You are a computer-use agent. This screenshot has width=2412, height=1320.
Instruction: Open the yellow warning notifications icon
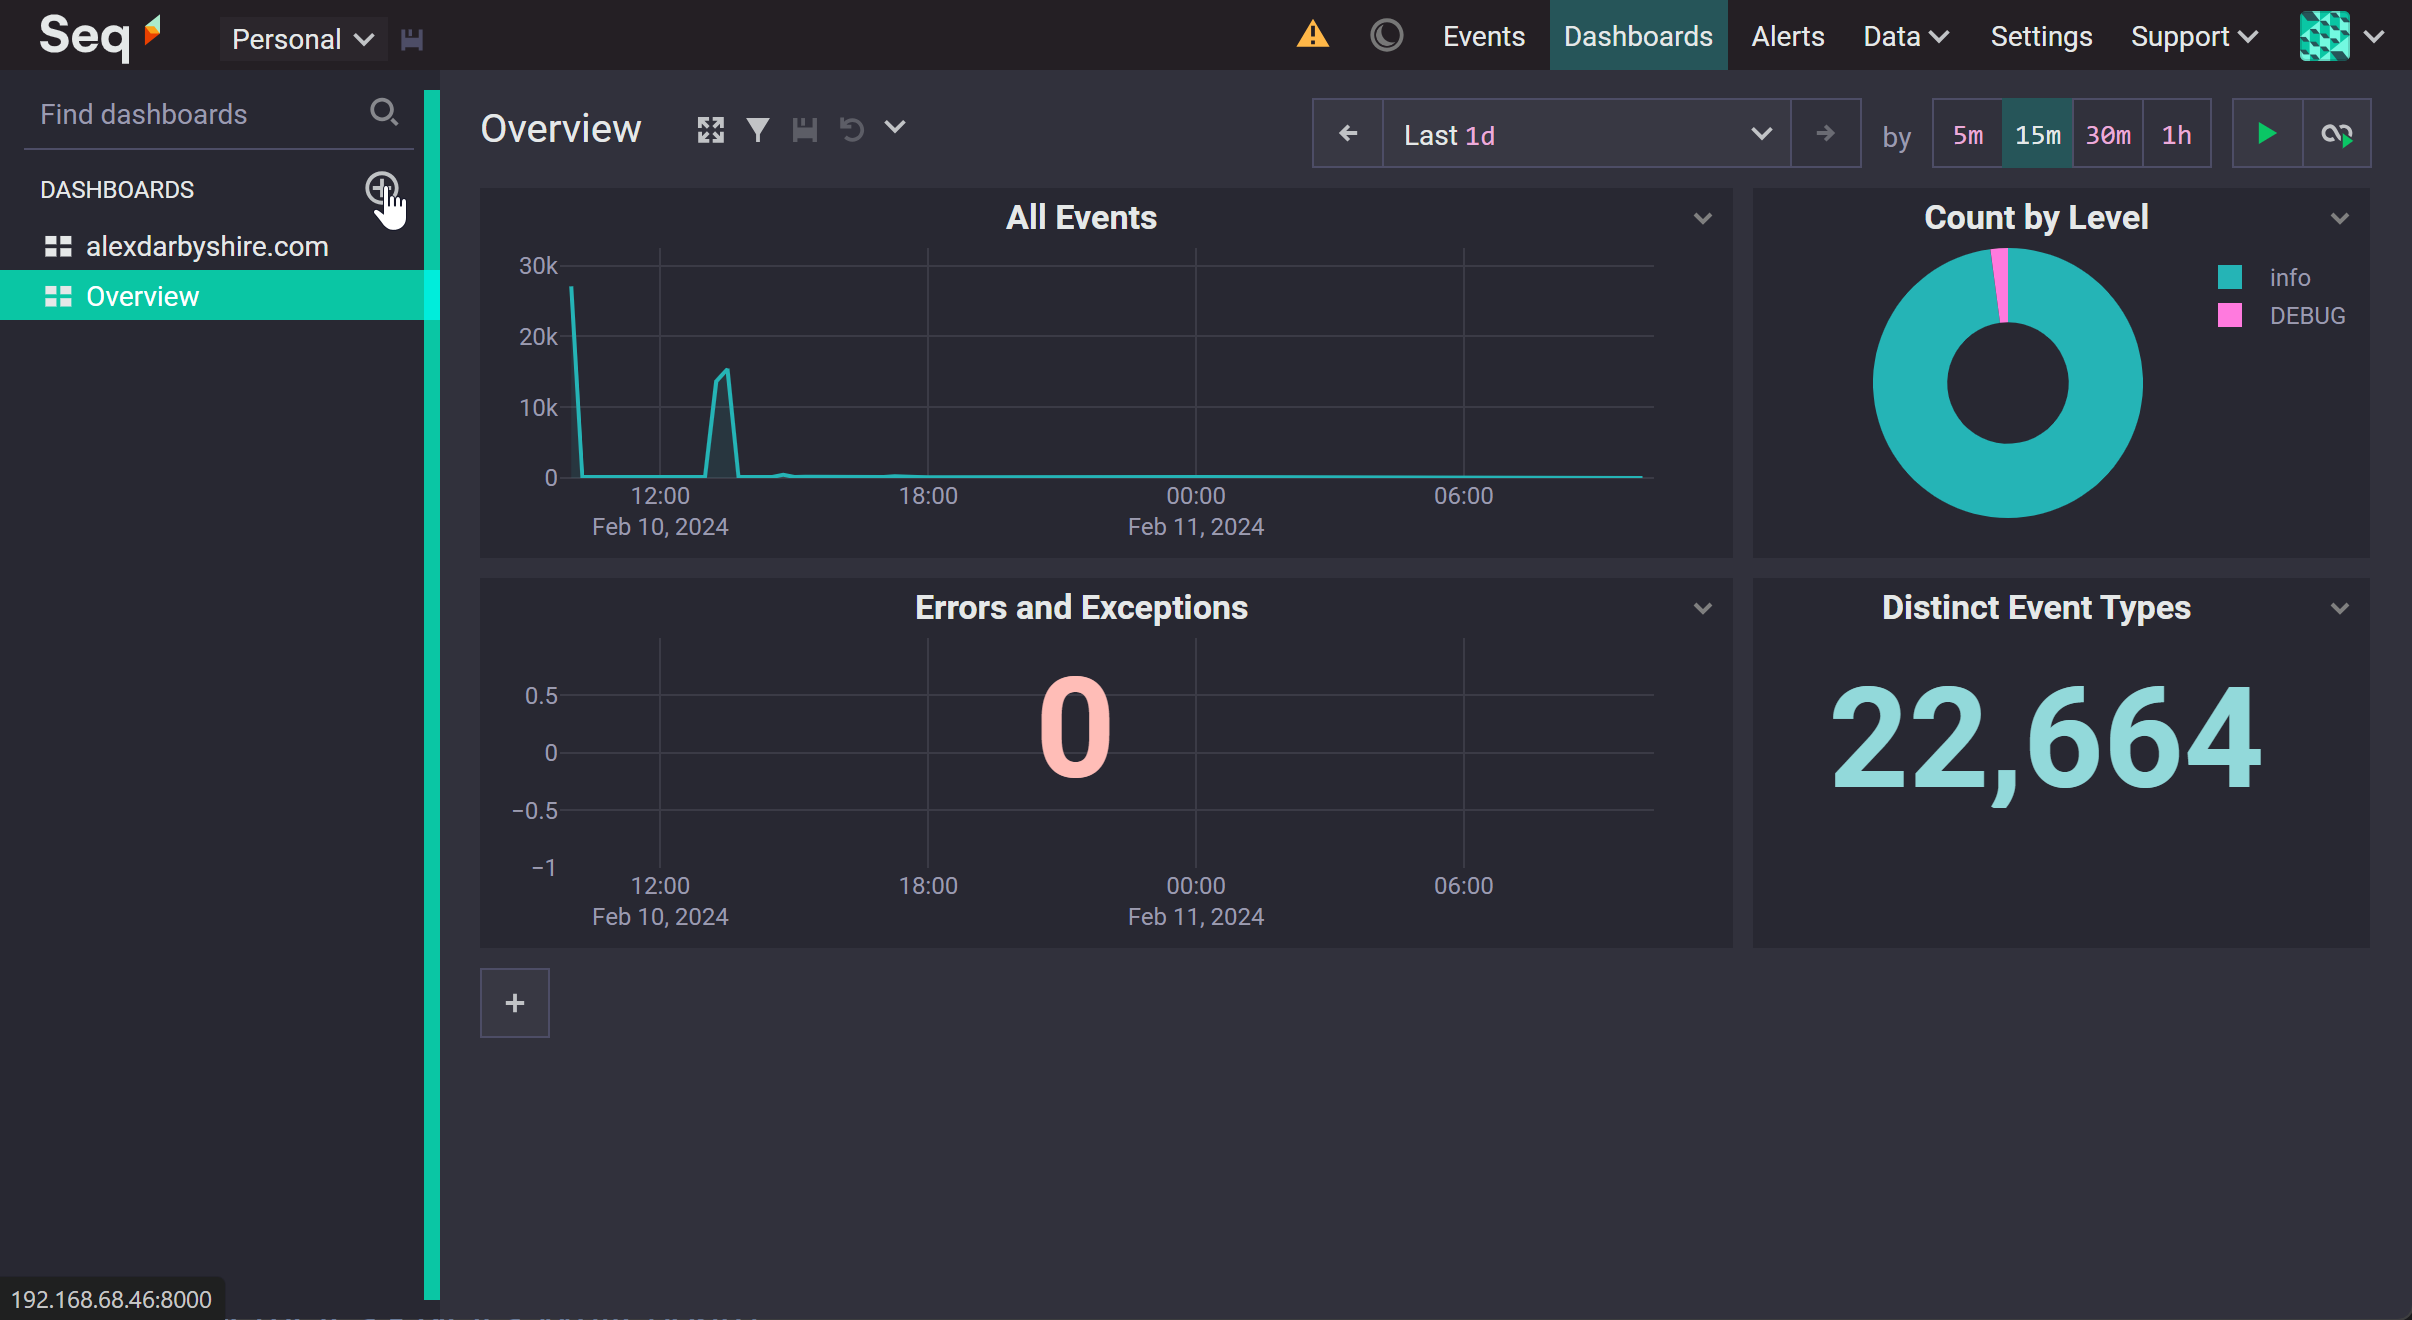click(1312, 35)
